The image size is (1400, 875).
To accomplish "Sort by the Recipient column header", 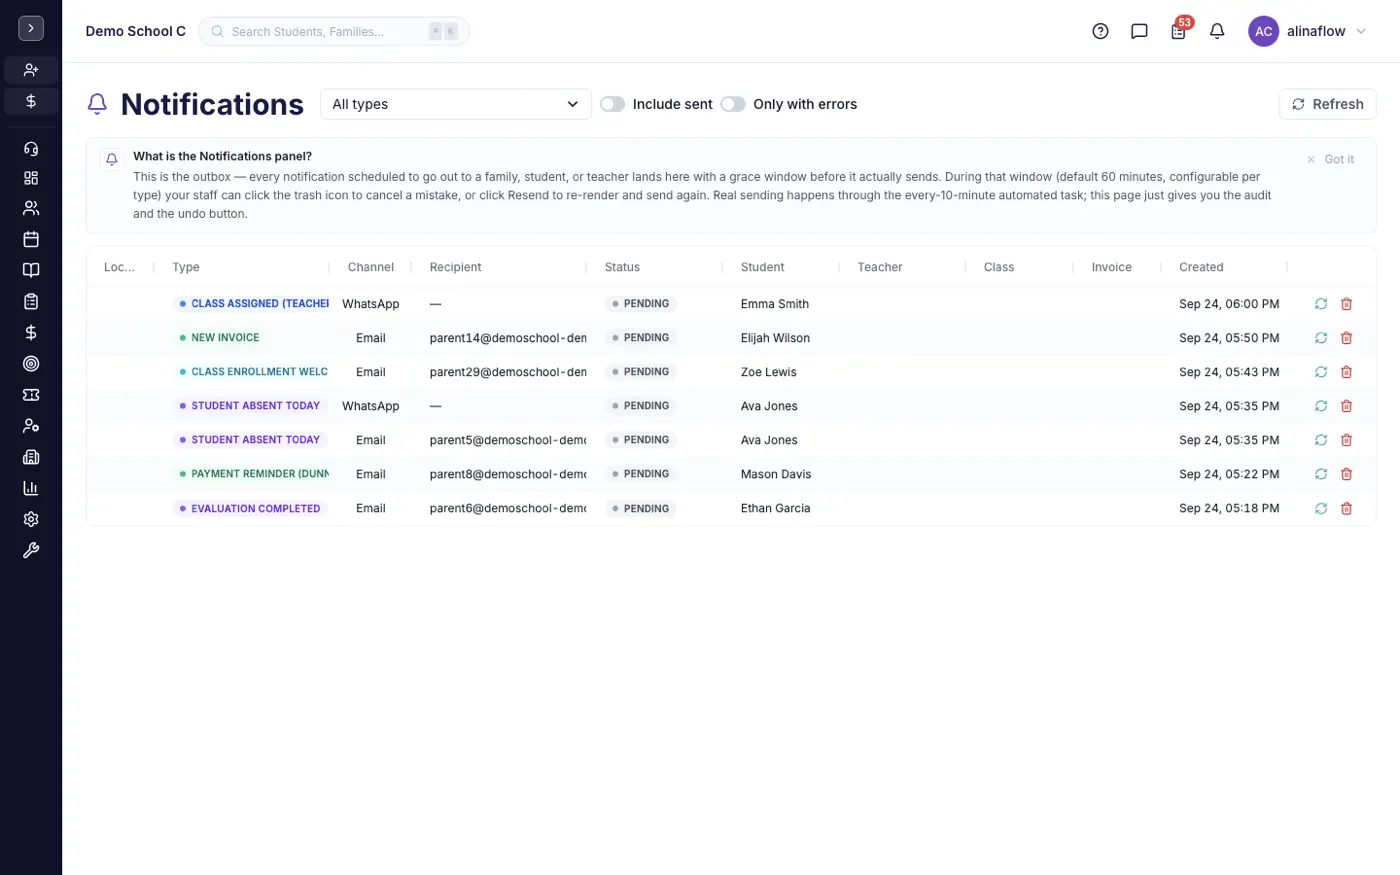I will click(x=455, y=267).
